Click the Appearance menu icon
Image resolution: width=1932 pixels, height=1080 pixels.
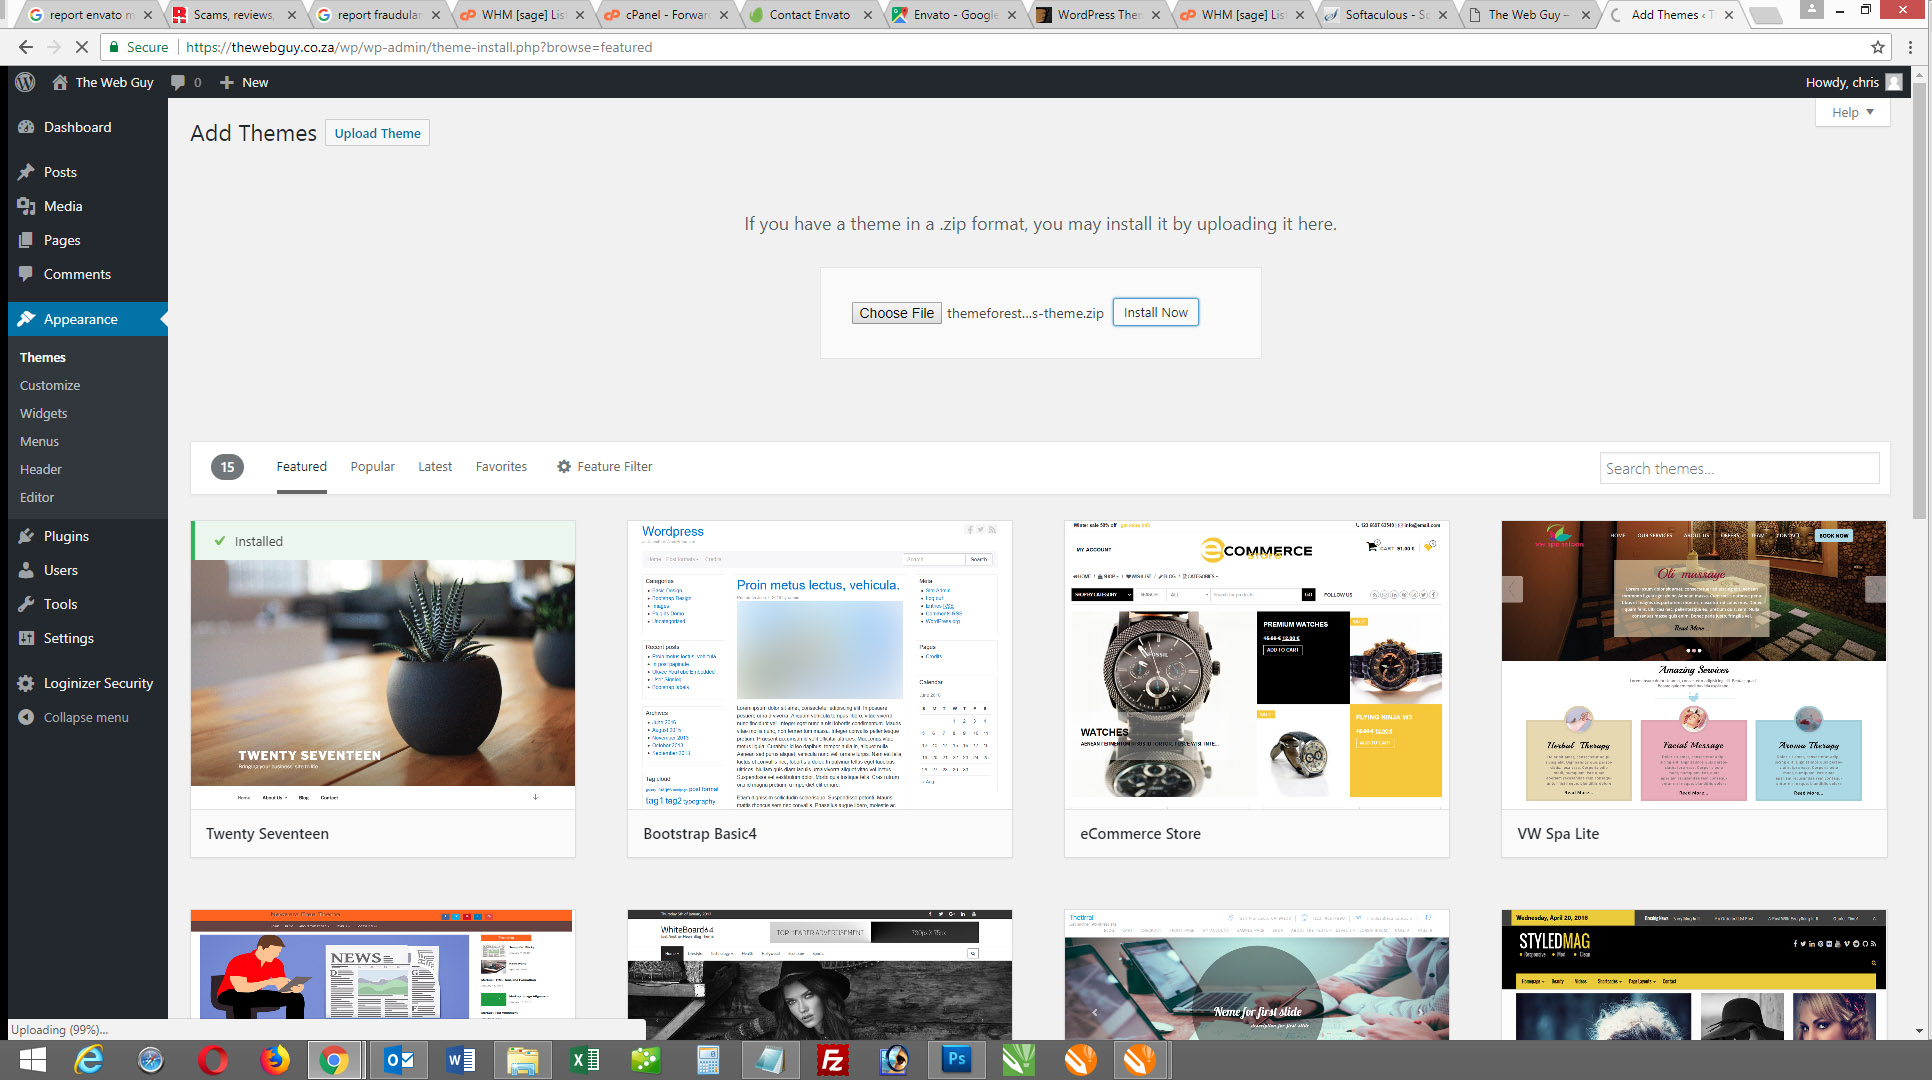coord(29,318)
